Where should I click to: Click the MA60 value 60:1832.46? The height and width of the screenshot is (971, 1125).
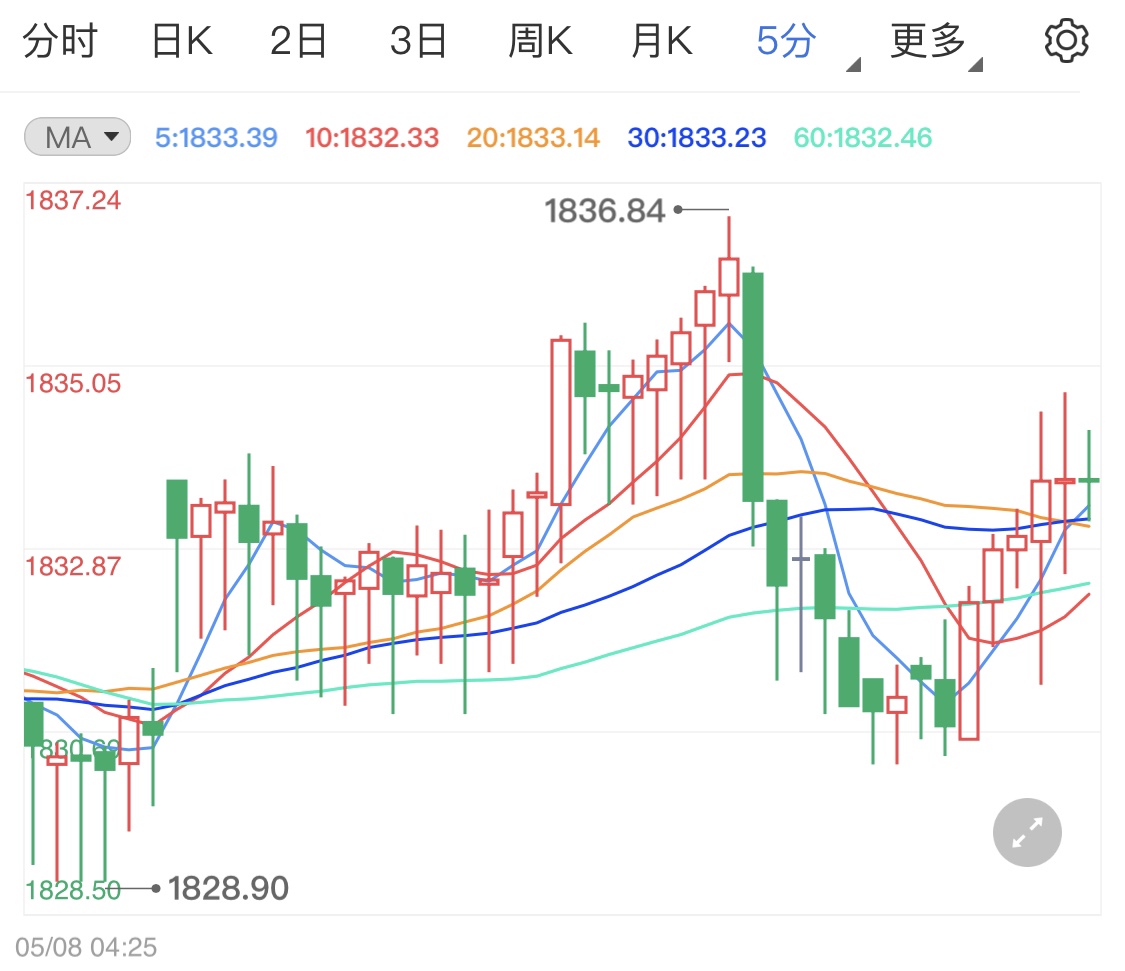tap(862, 138)
